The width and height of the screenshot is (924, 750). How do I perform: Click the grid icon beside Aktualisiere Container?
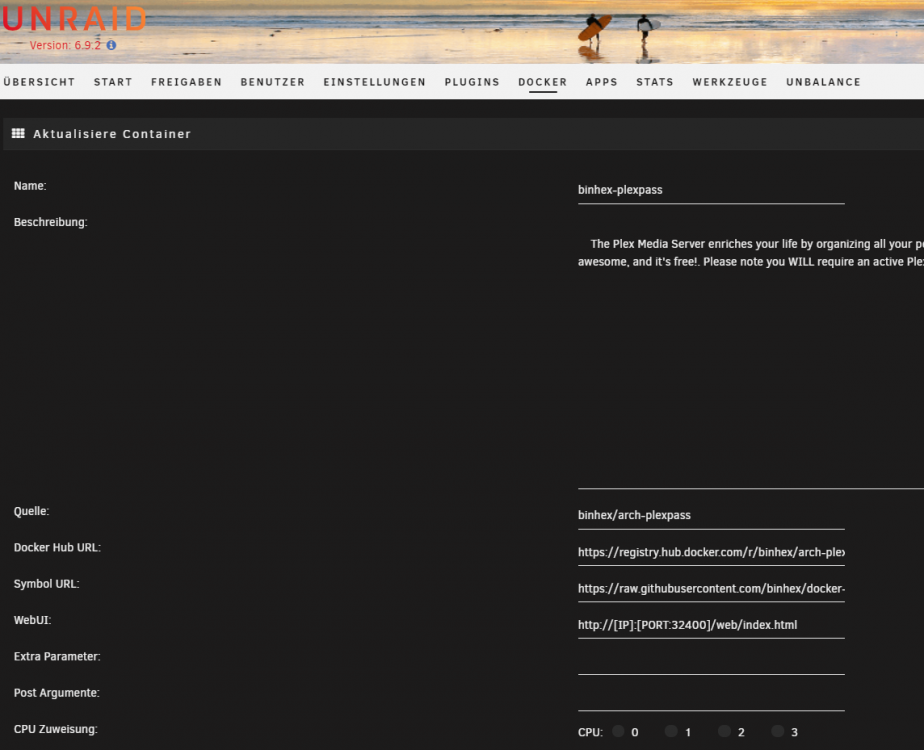point(18,134)
